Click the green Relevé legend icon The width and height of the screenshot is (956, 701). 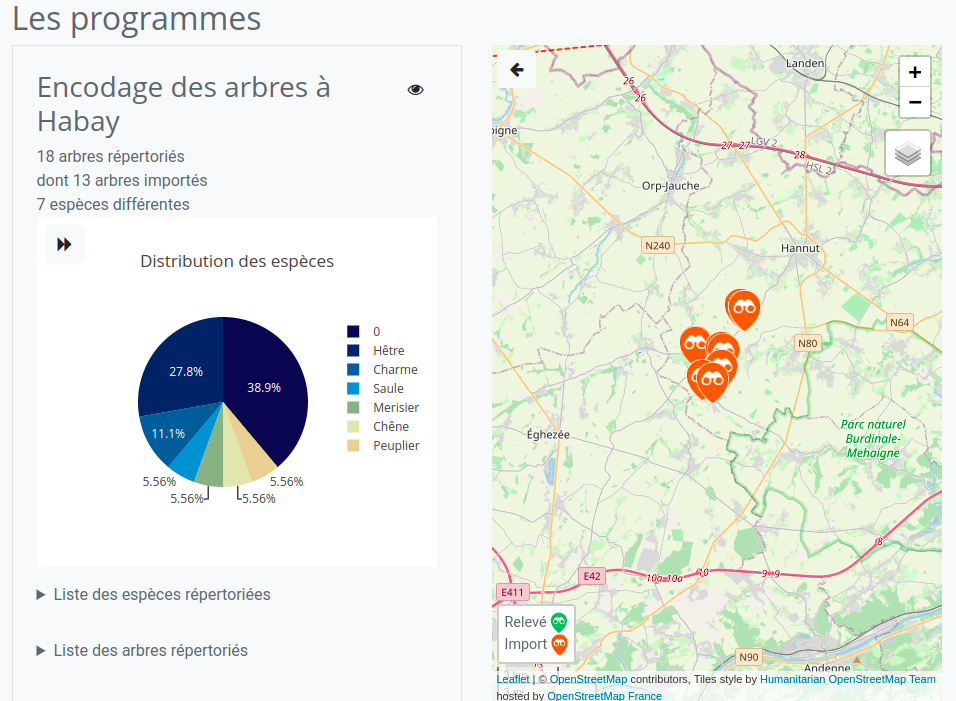pyautogui.click(x=559, y=622)
